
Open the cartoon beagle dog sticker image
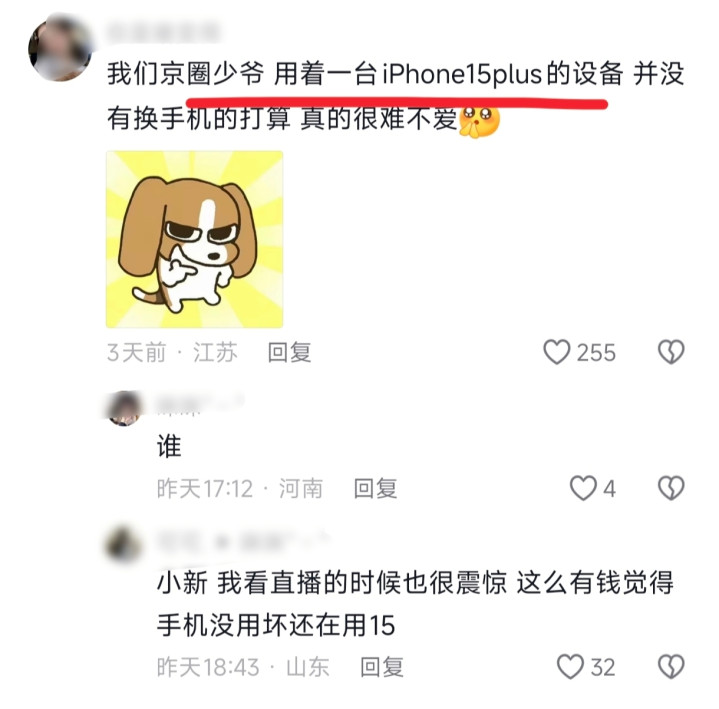coord(194,239)
